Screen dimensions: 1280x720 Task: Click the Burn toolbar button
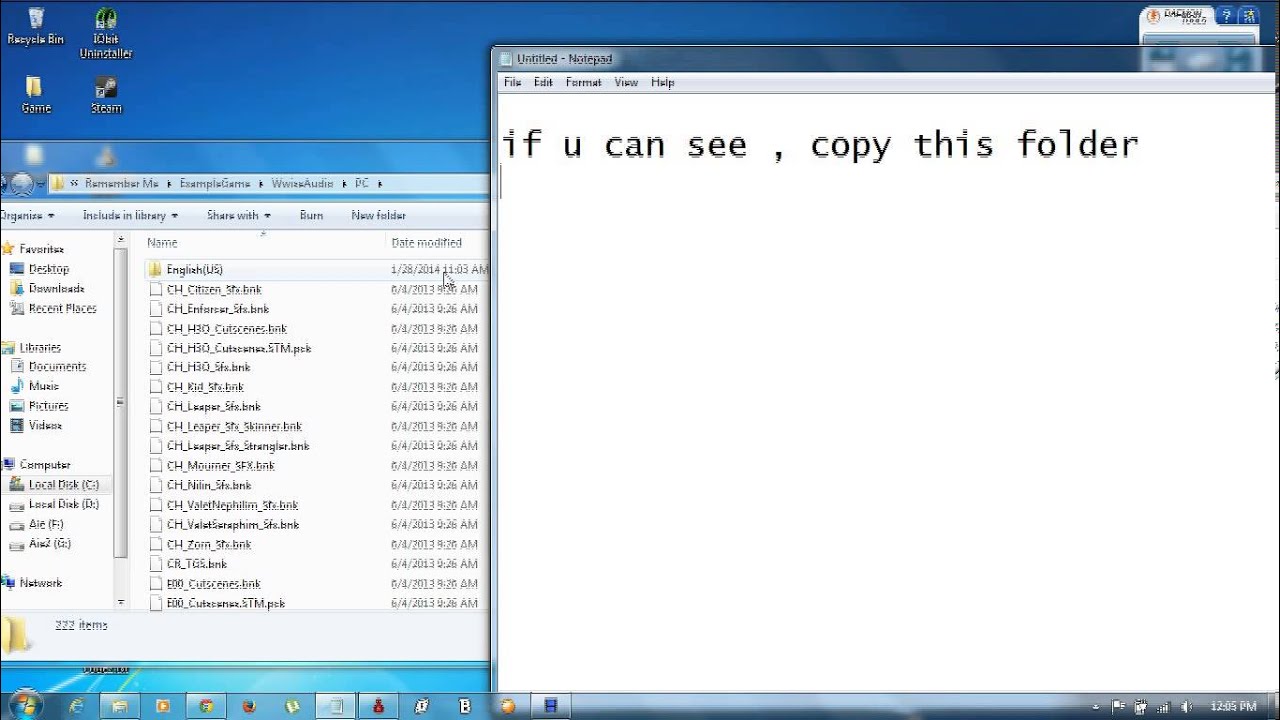tap(311, 216)
